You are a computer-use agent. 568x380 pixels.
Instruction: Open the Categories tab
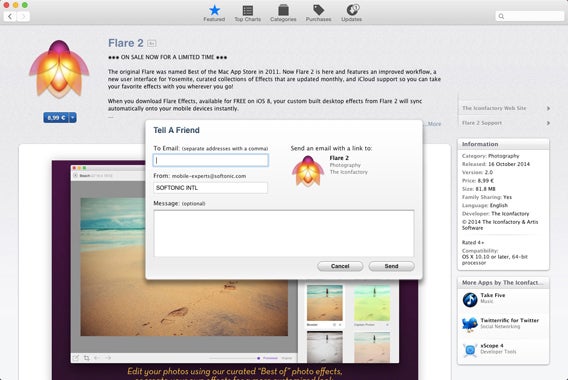pos(283,13)
